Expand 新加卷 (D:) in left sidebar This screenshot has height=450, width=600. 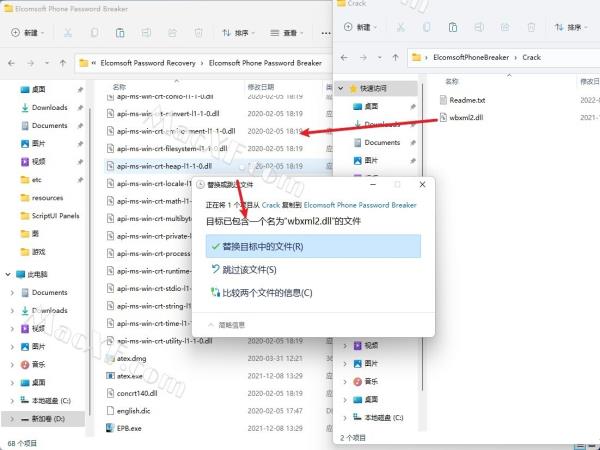point(12,419)
